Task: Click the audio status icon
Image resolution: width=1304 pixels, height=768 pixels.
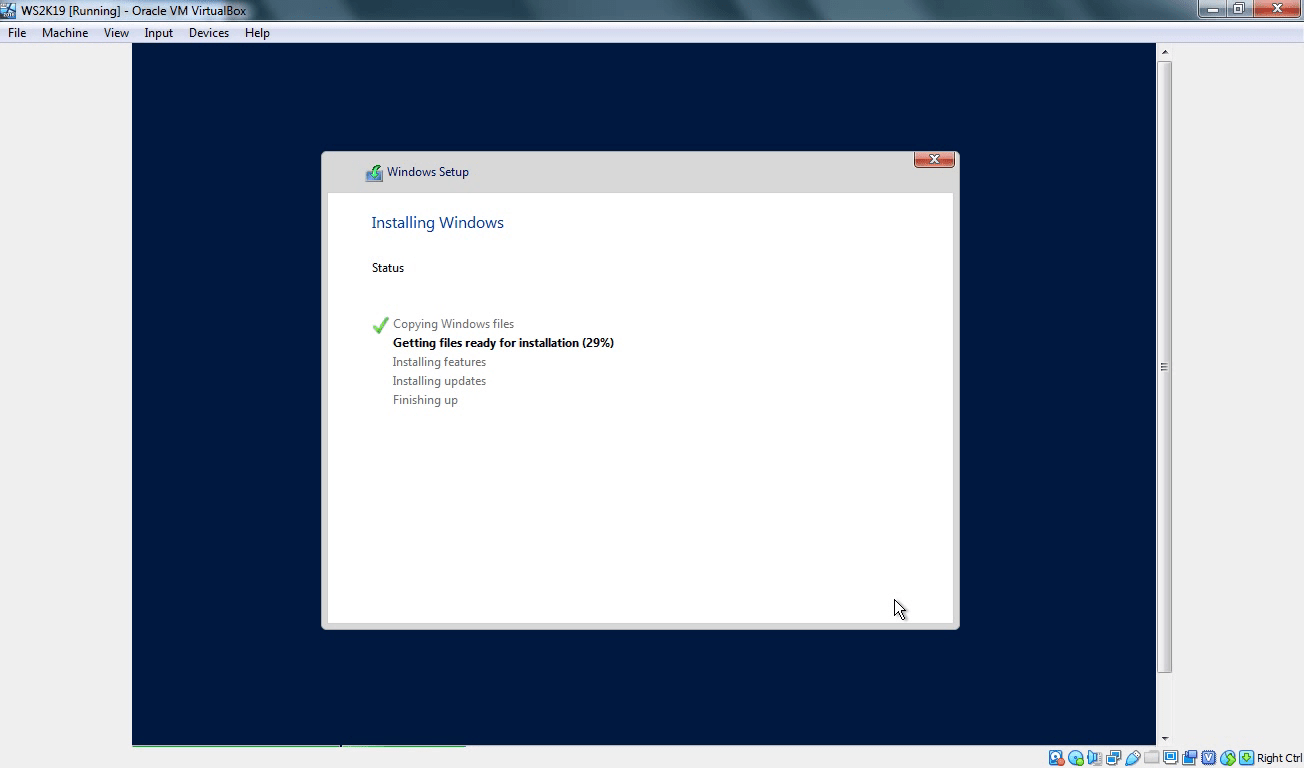Action: click(1095, 758)
